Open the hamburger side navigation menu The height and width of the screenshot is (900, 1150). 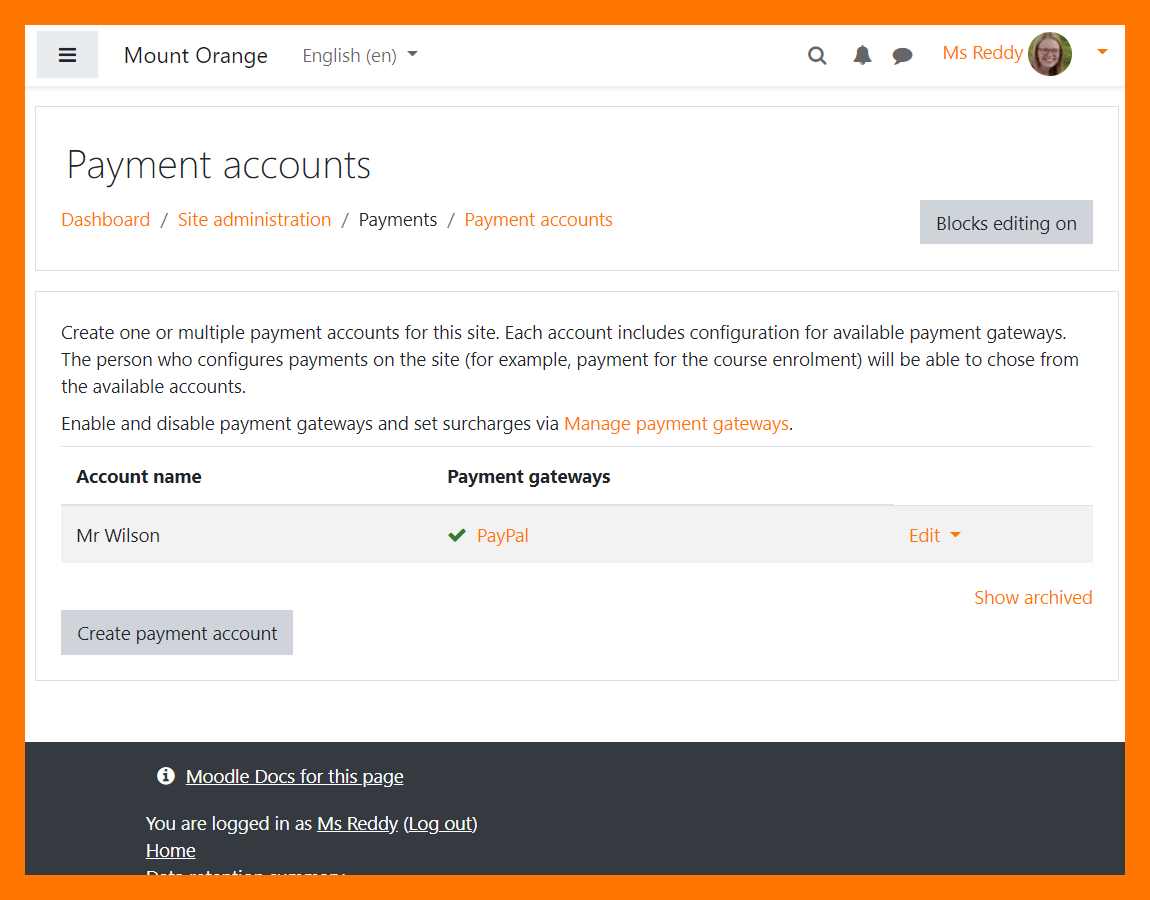tap(67, 55)
